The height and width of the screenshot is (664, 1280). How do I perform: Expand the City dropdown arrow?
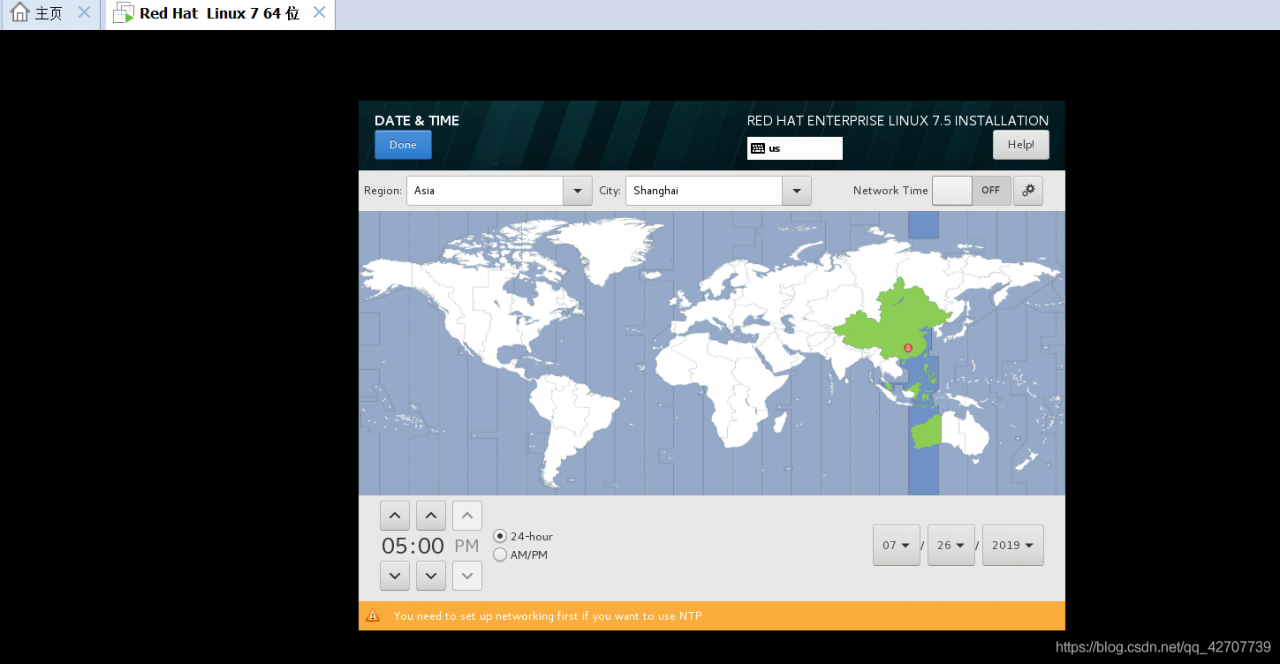tap(797, 190)
